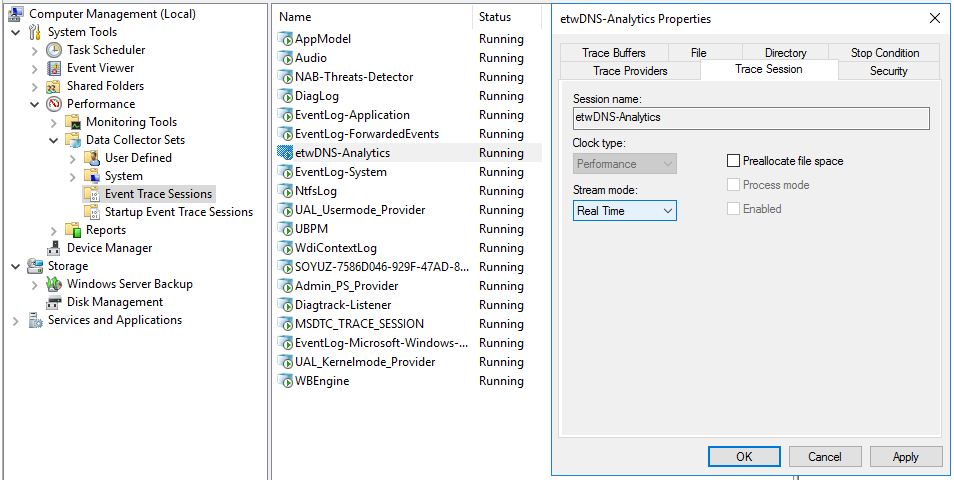Switch to the Trace Providers tab

[629, 71]
